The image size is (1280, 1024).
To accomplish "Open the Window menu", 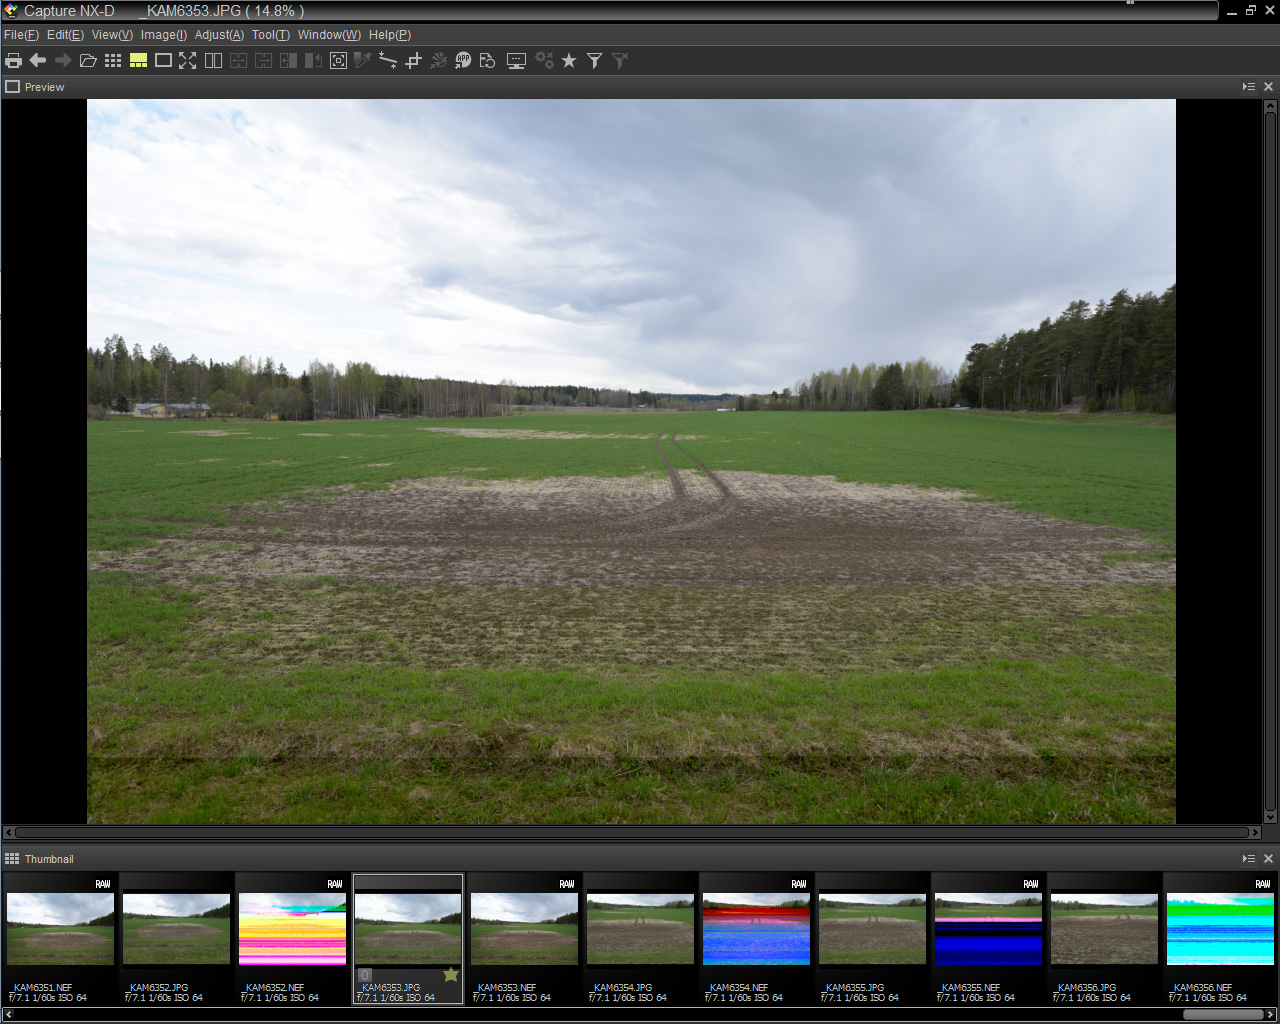I will tap(329, 35).
